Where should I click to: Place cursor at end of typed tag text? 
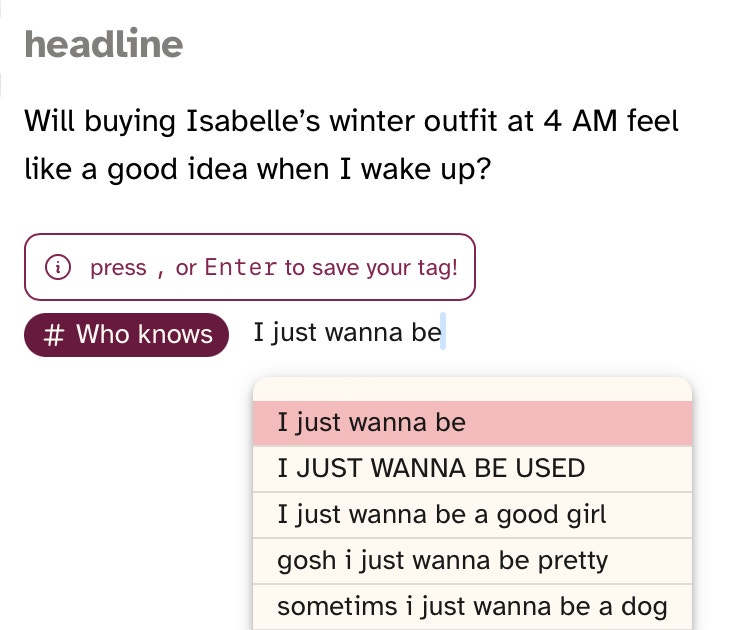442,333
